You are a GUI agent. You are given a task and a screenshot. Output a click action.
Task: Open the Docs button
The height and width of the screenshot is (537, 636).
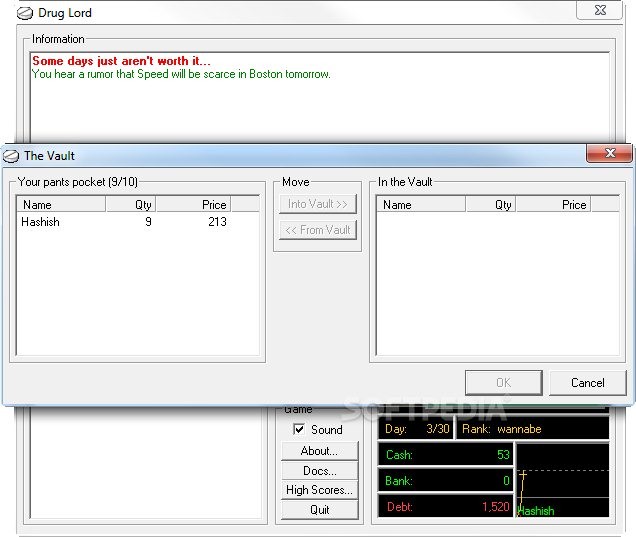click(319, 470)
